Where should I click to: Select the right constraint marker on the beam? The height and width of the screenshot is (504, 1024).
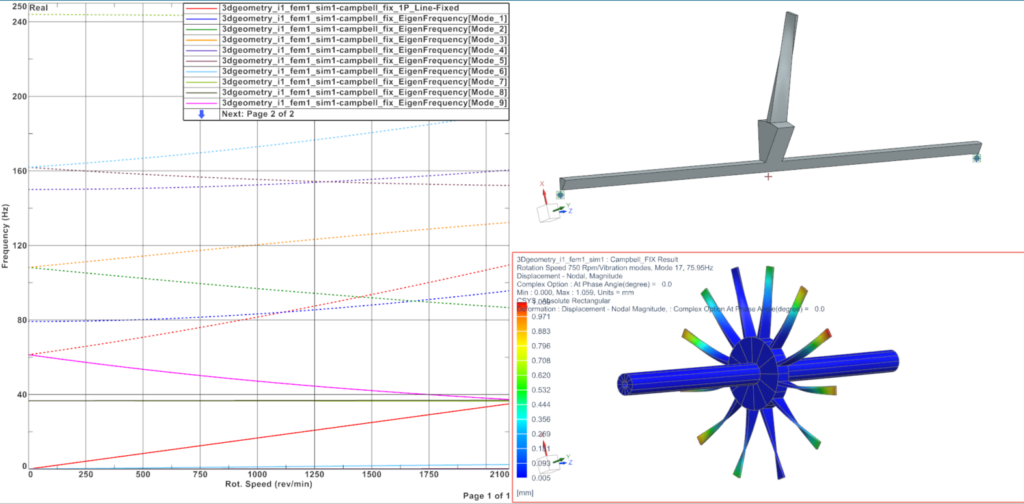976,158
